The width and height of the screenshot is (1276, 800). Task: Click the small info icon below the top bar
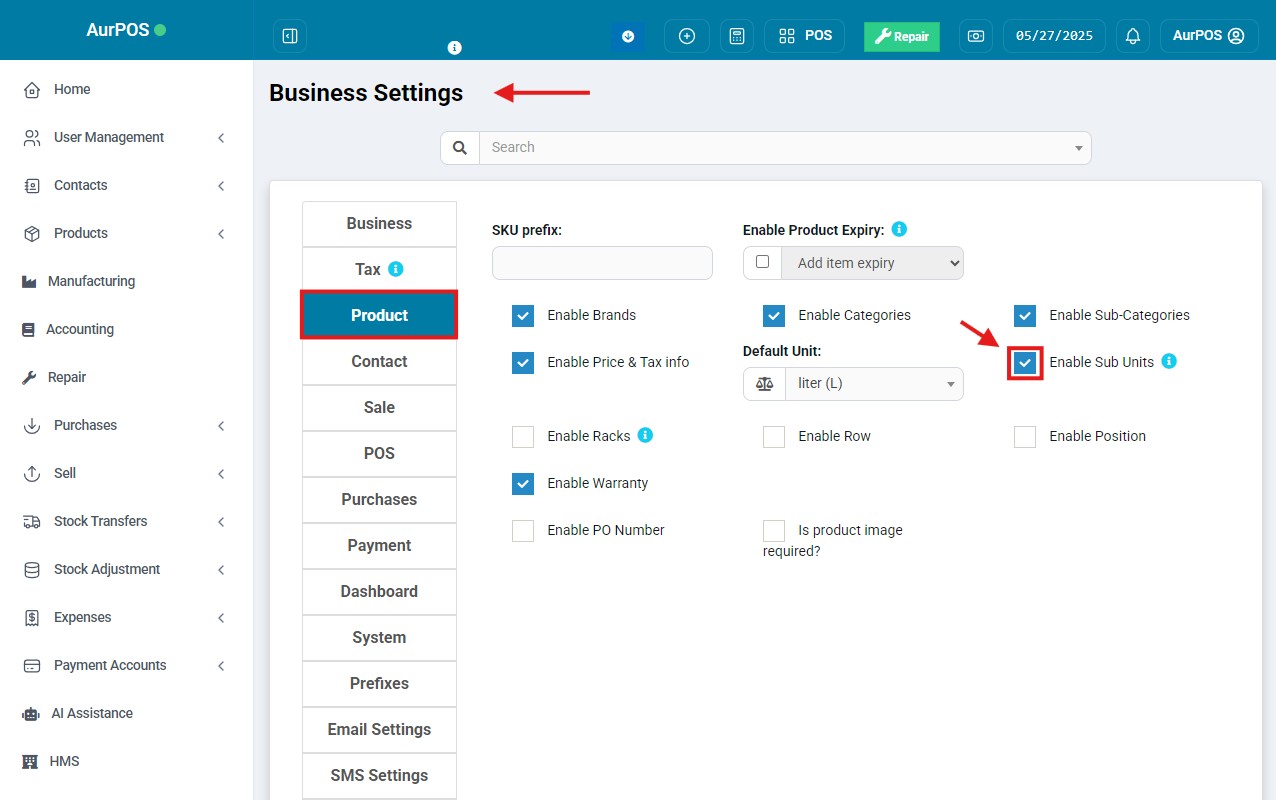(454, 48)
